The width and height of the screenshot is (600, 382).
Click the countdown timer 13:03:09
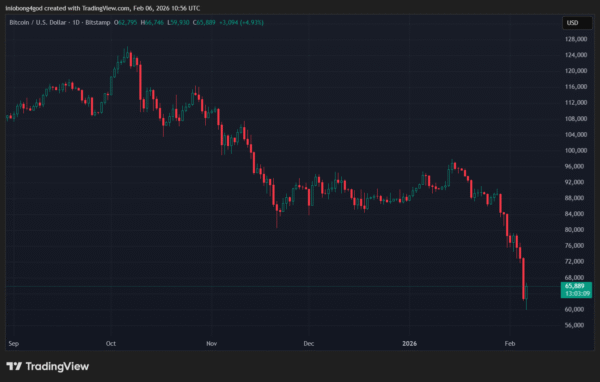coord(577,294)
